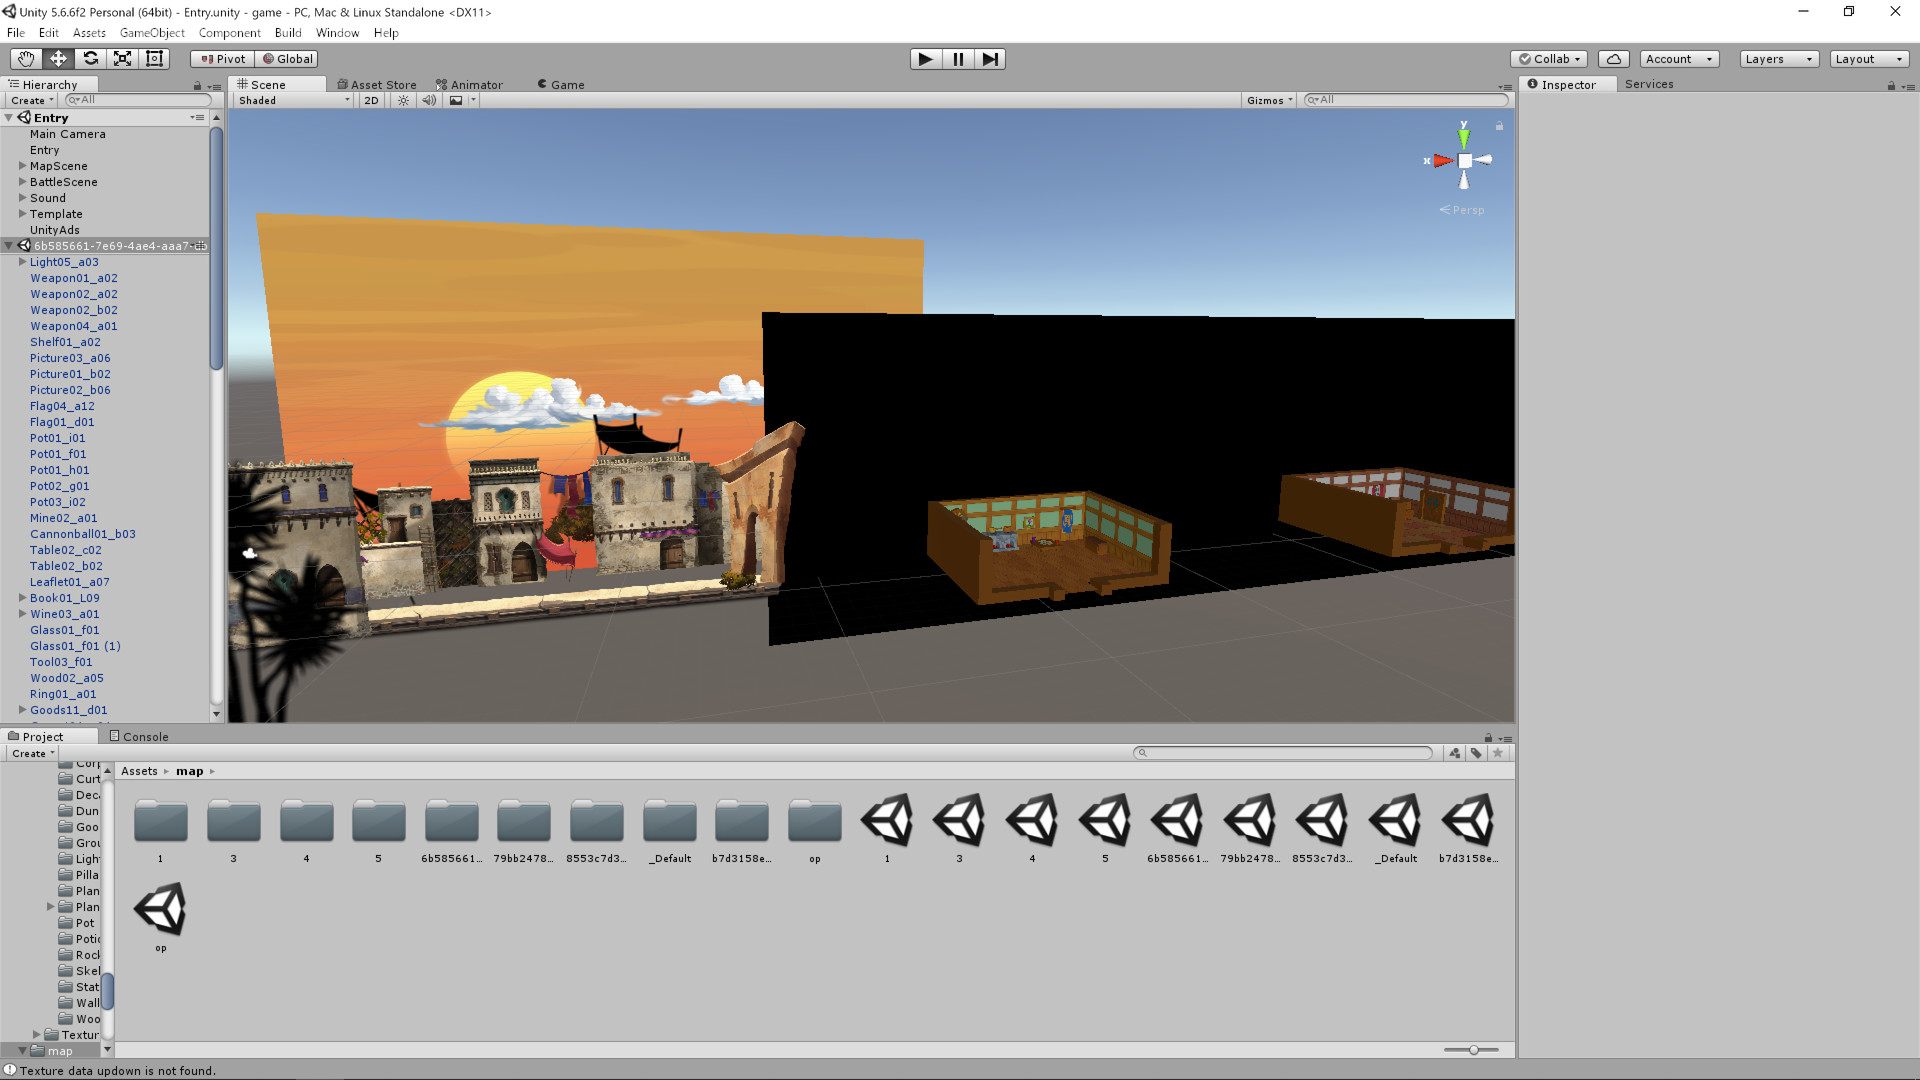Select the Scale tool
Screen dimensions: 1920x1080
pos(122,58)
